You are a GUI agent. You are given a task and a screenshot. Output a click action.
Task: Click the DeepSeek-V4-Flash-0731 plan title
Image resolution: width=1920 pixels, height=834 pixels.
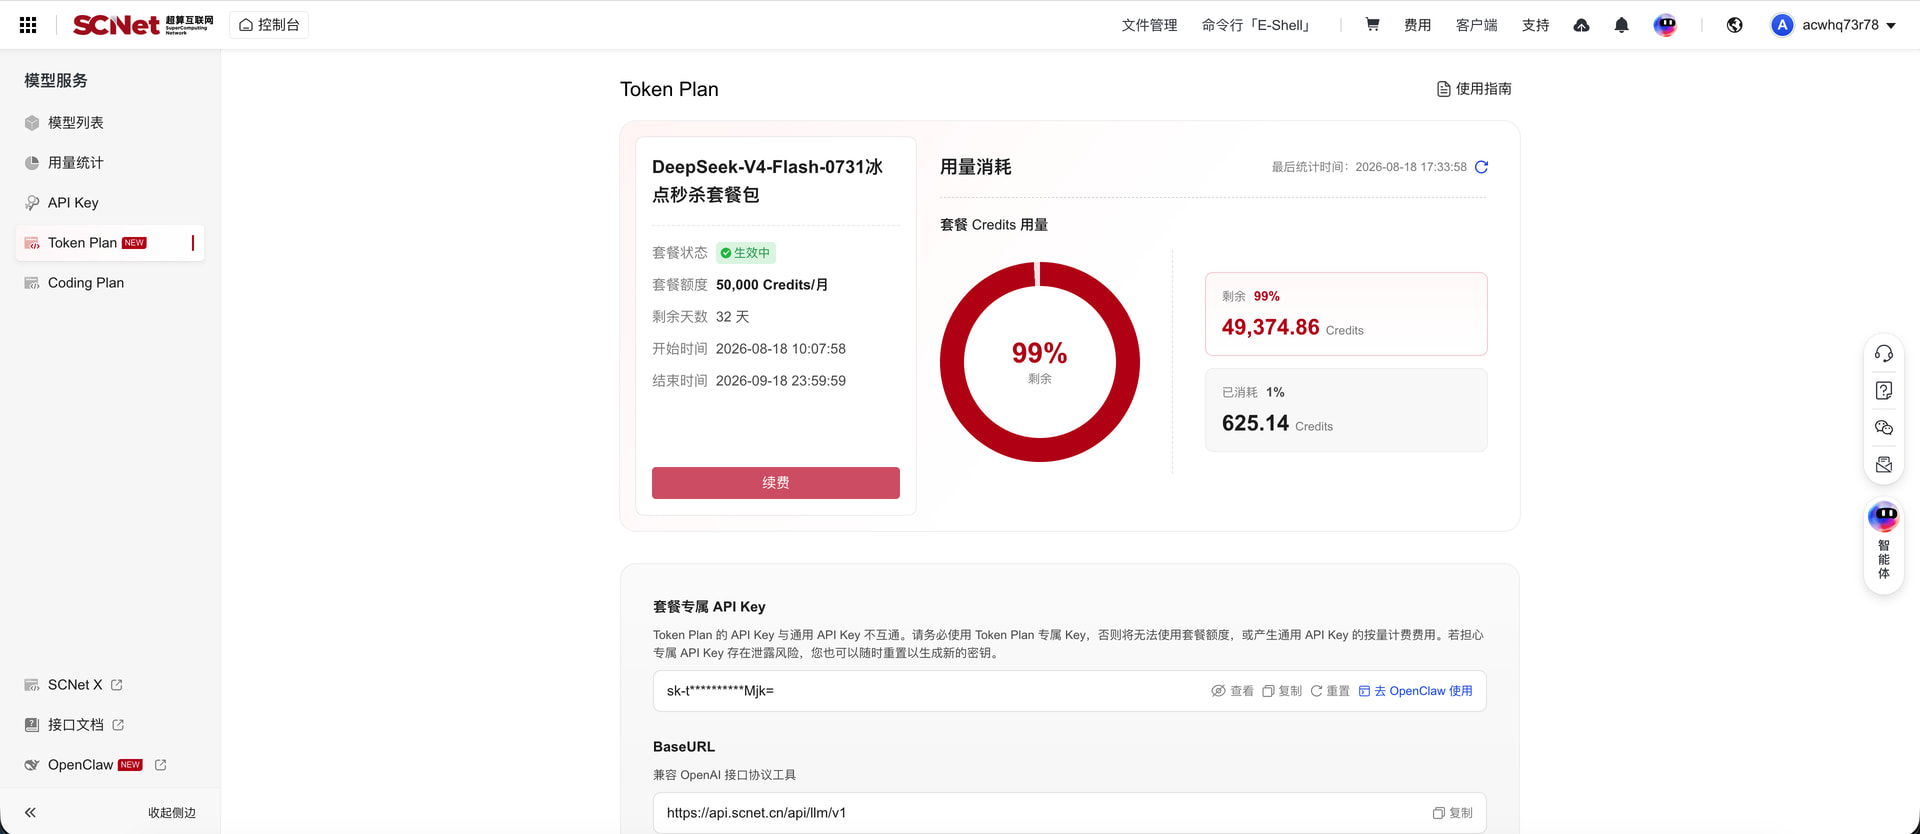[x=768, y=181]
